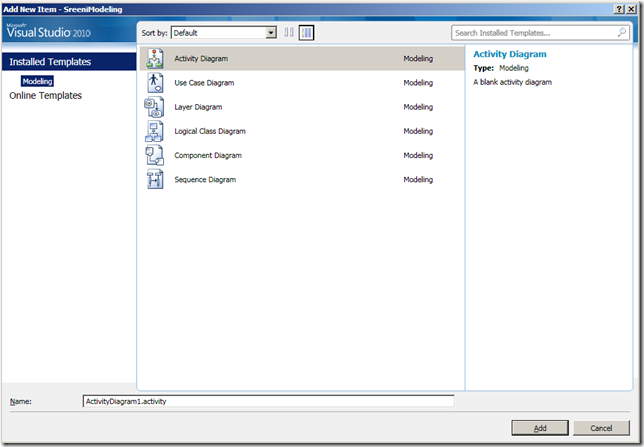Switch to small icons view
644x447 pixels.
pyautogui.click(x=289, y=32)
